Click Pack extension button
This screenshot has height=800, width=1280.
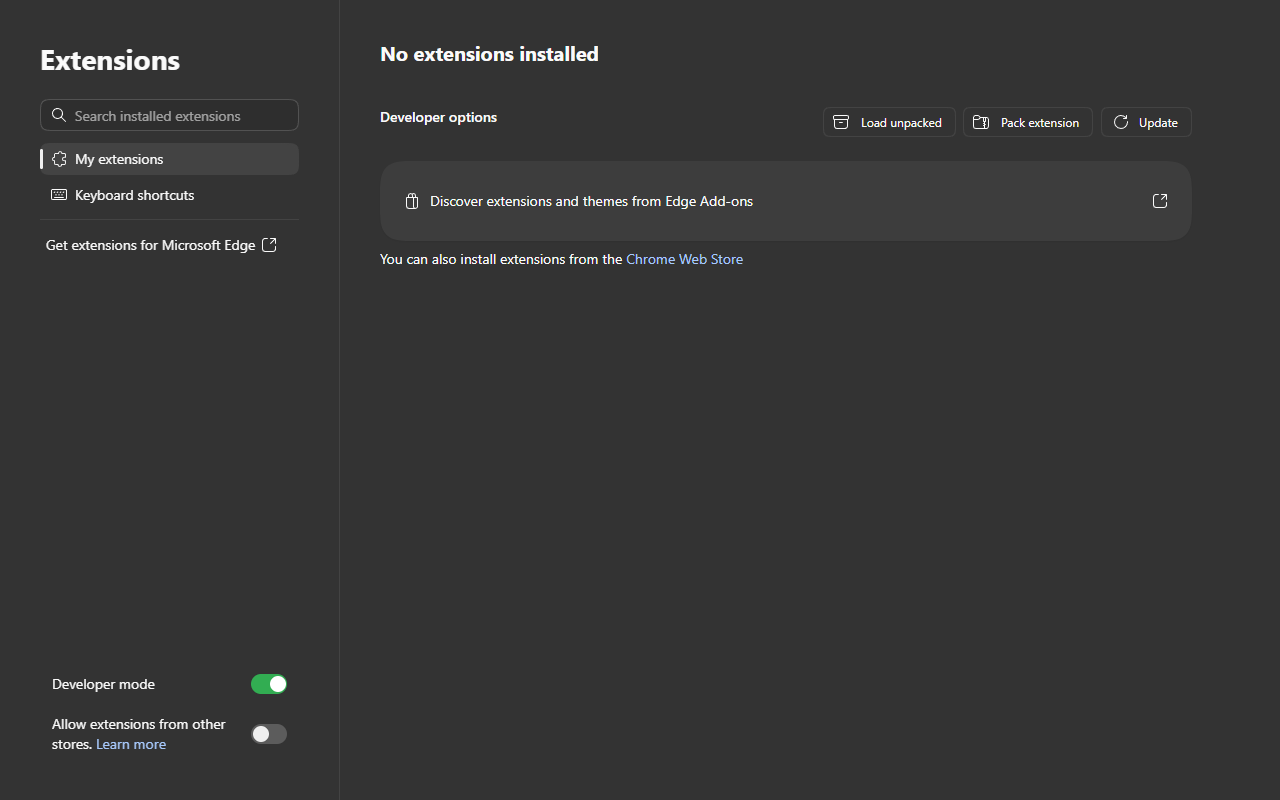1028,122
